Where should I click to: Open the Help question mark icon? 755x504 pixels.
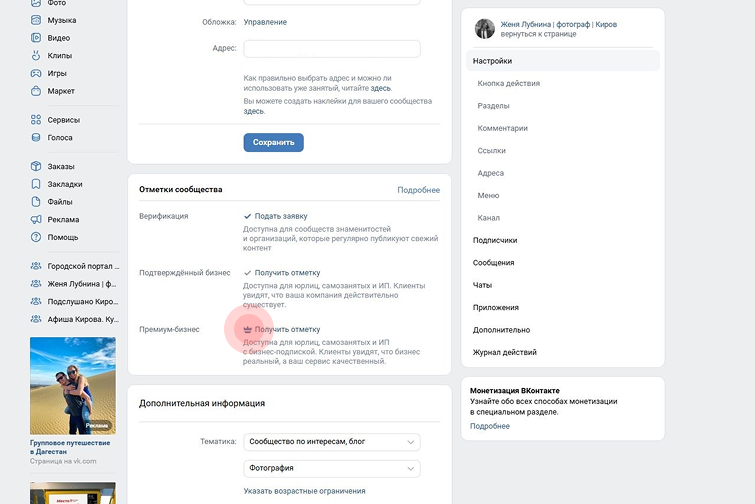click(x=36, y=237)
